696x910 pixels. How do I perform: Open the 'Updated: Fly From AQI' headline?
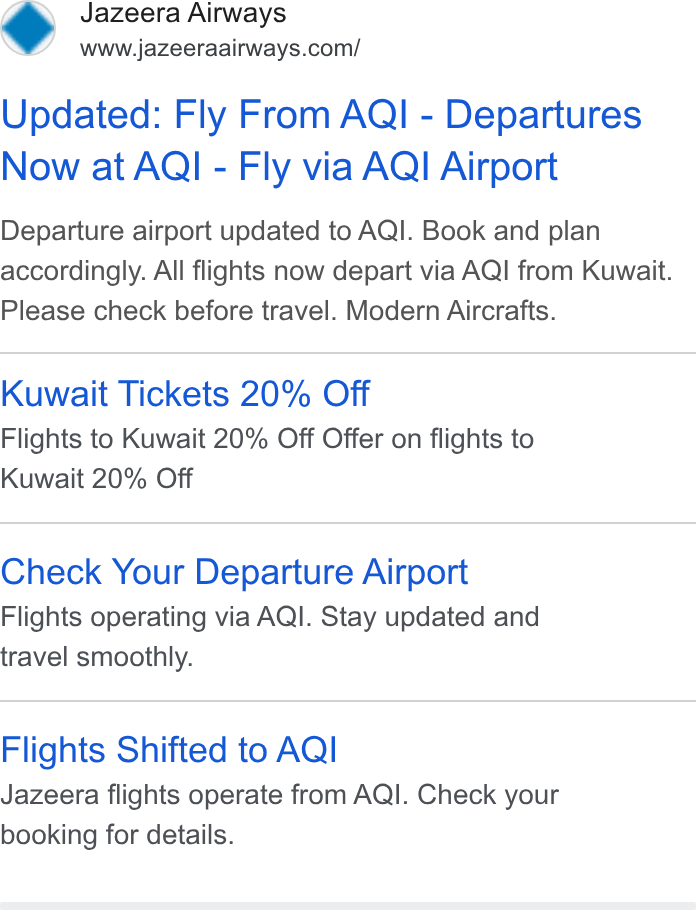[x=205, y=114]
